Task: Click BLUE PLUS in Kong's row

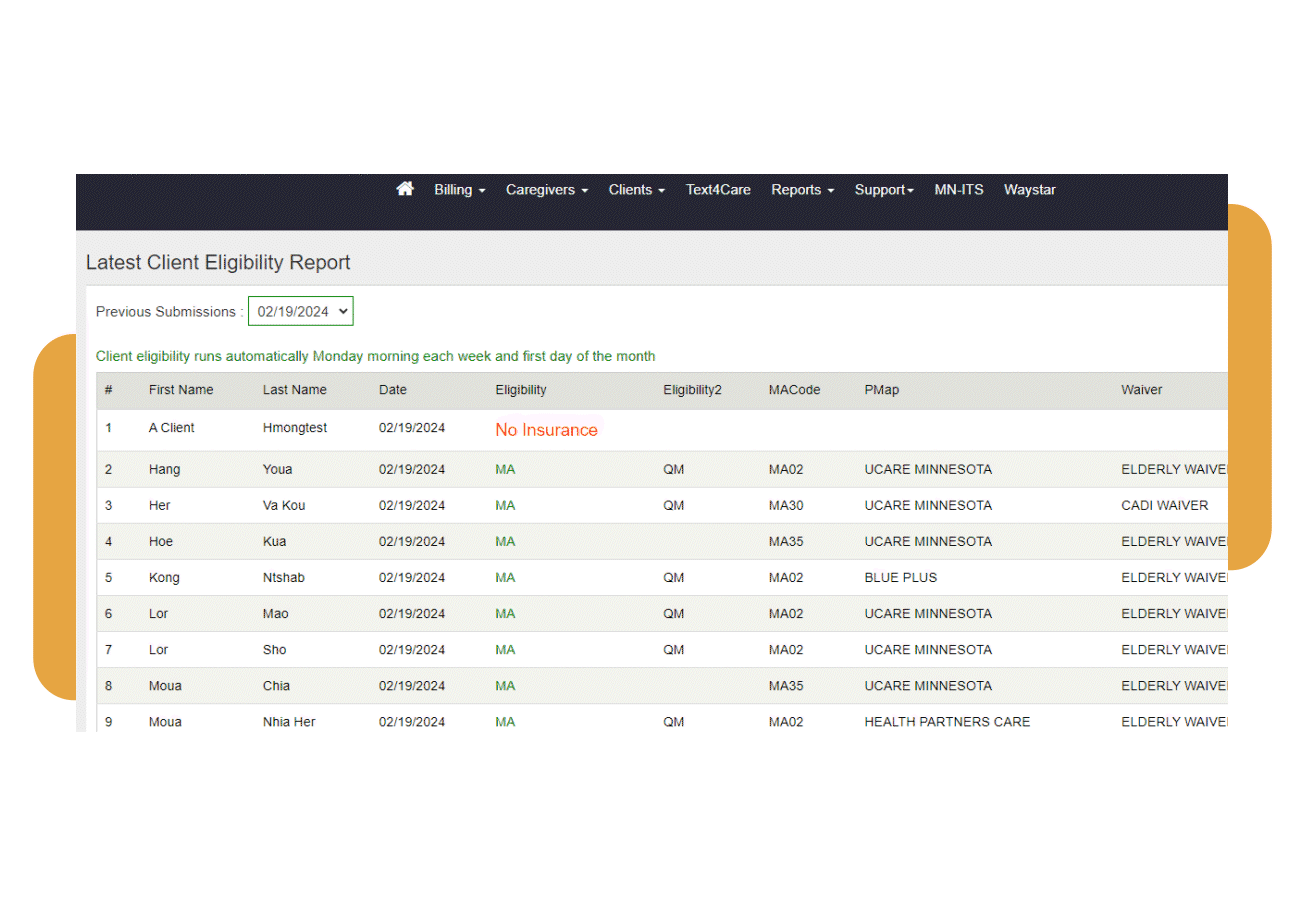Action: click(x=900, y=577)
